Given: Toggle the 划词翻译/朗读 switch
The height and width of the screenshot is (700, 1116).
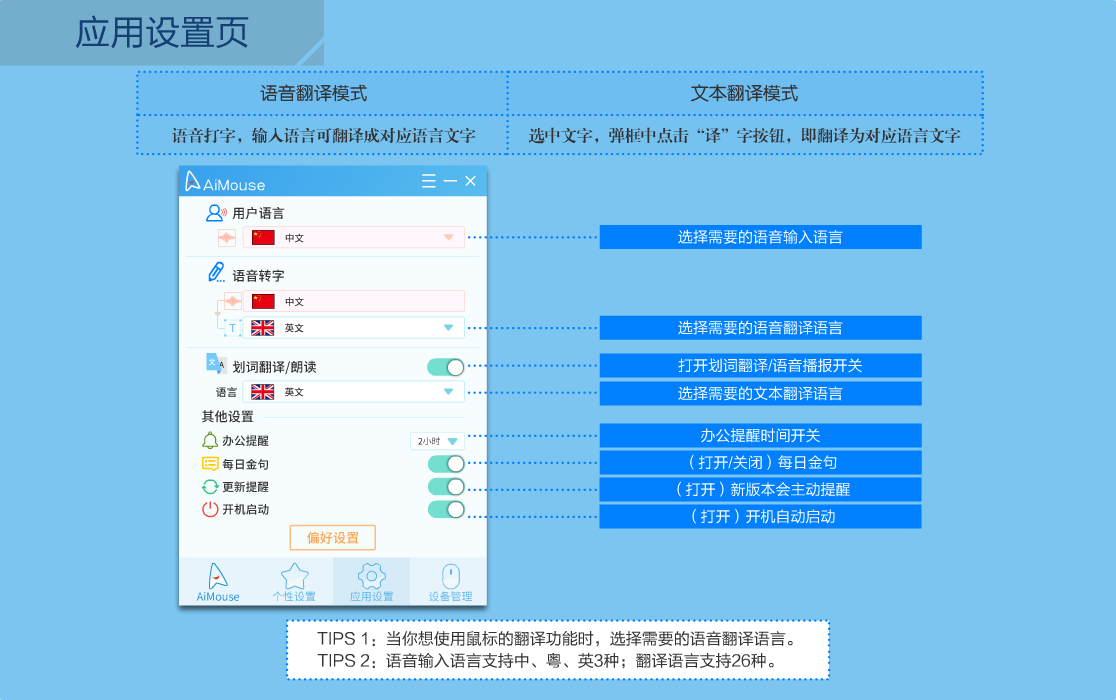Looking at the screenshot, I should (446, 367).
